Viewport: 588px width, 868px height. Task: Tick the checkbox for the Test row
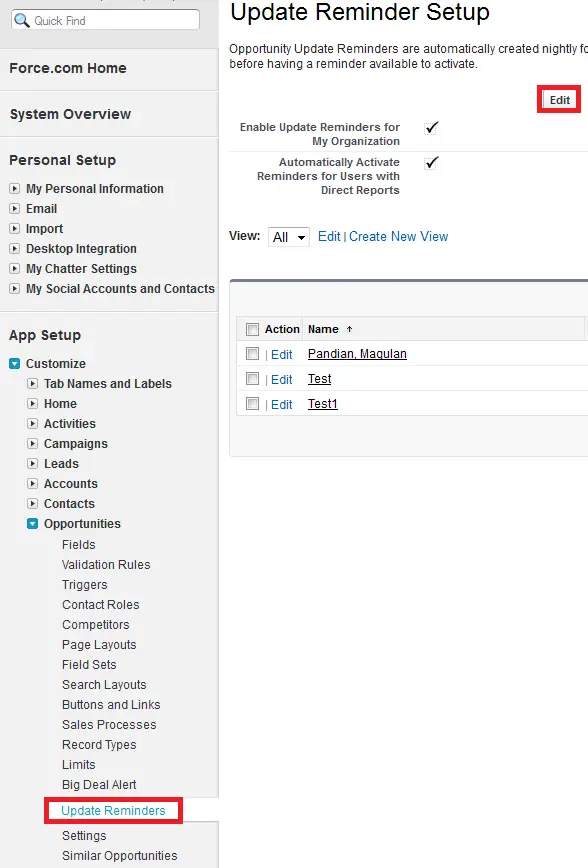pos(252,379)
